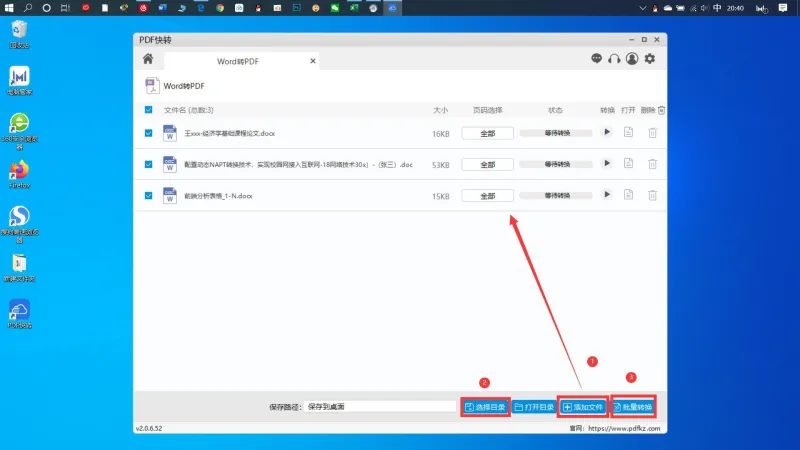Select the 16KB docx file name
800x450 pixels.
(x=230, y=133)
